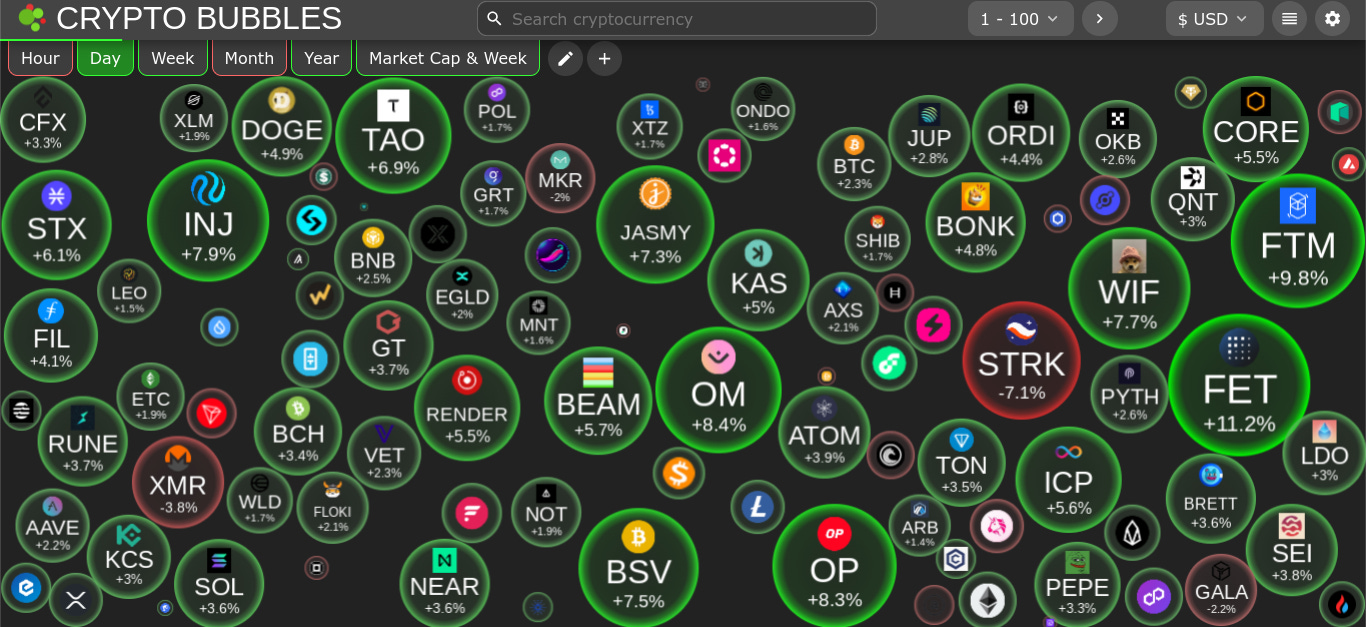This screenshot has height=627, width=1366.
Task: Click the small Litecoin logo bubble
Action: [757, 507]
